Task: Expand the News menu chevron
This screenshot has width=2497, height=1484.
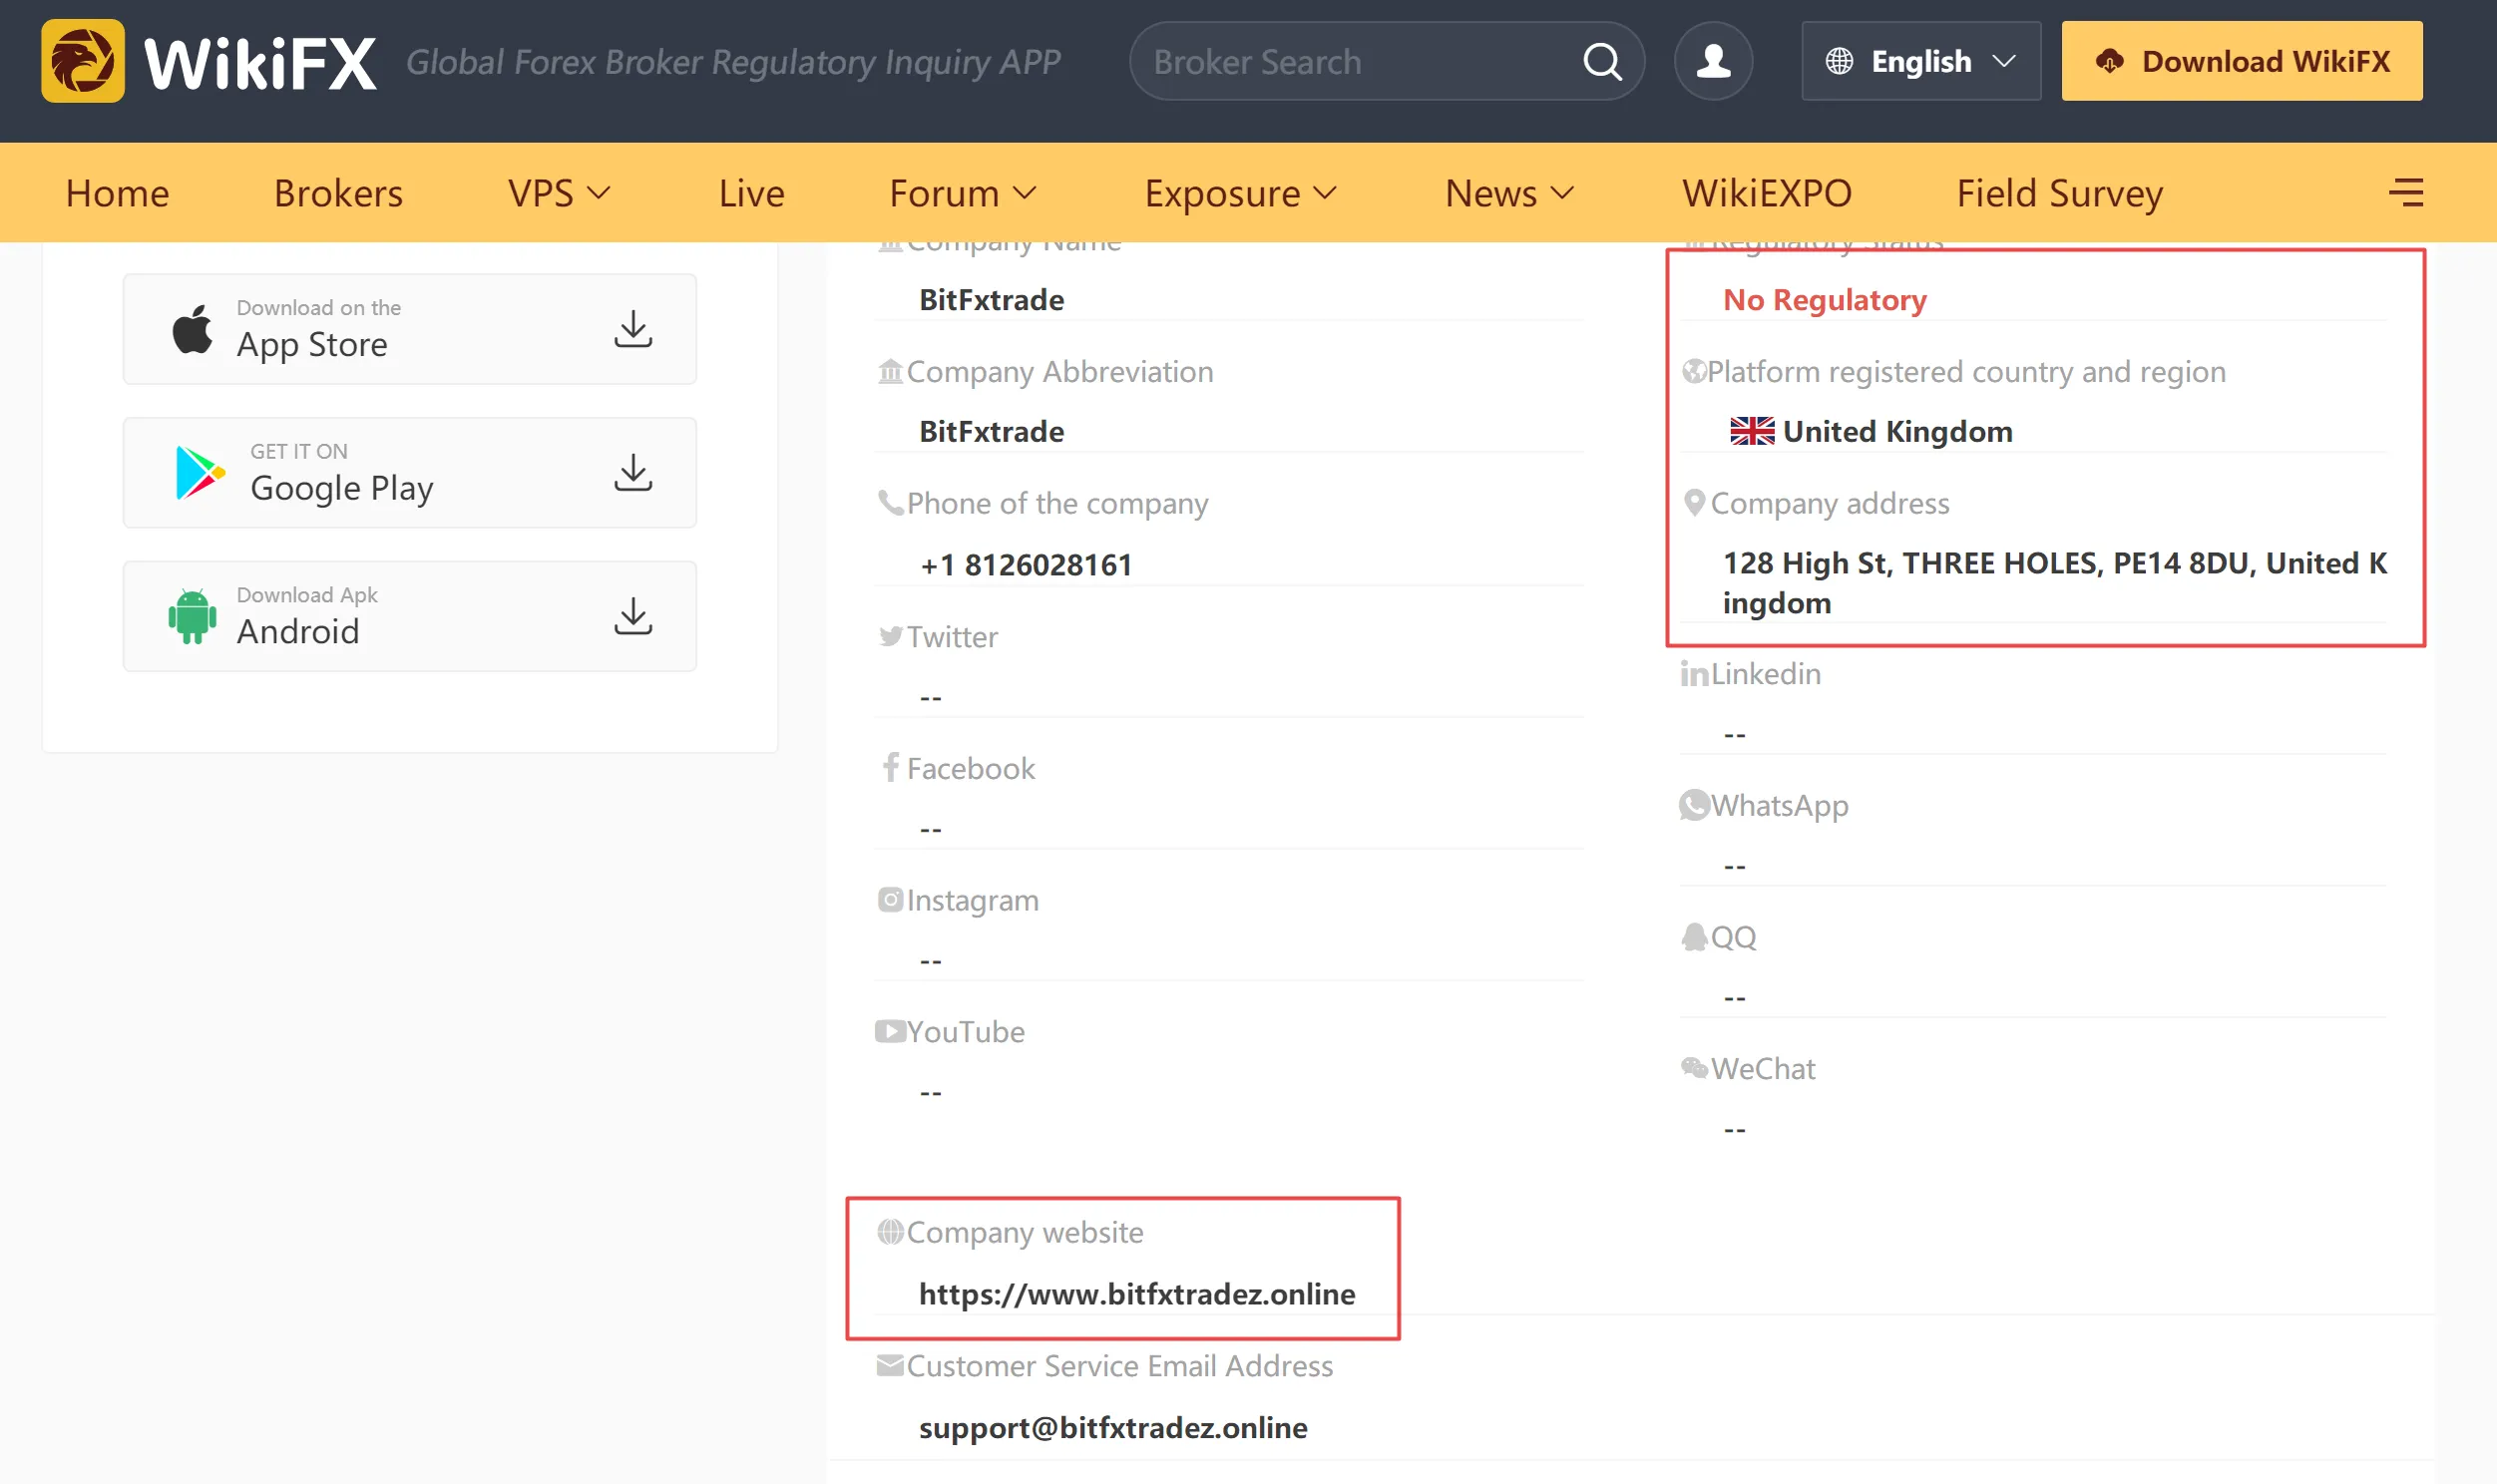Action: (1561, 192)
